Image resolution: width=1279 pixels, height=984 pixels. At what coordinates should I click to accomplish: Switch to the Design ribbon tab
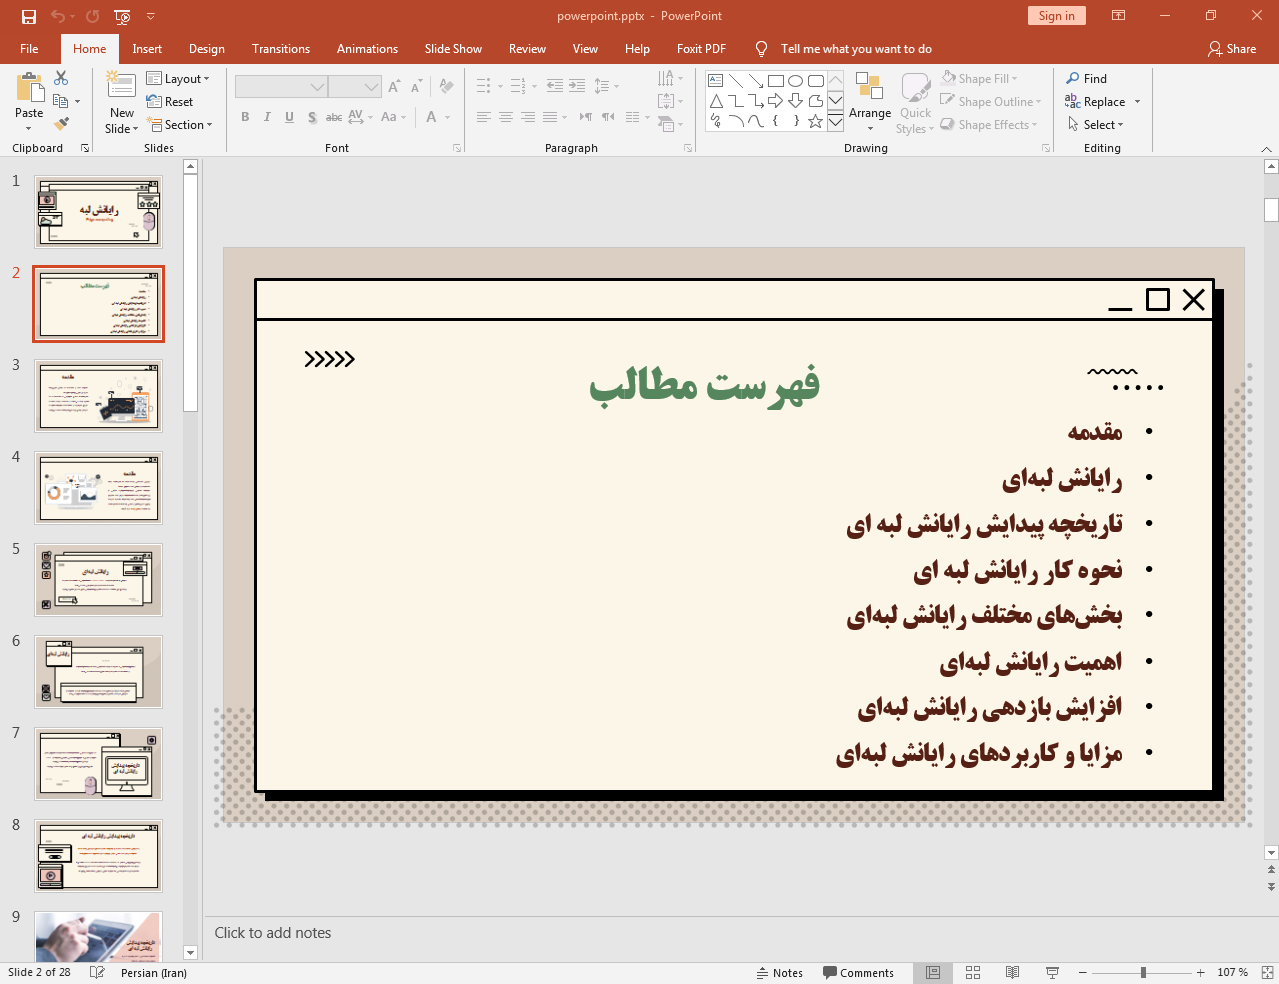click(x=206, y=48)
